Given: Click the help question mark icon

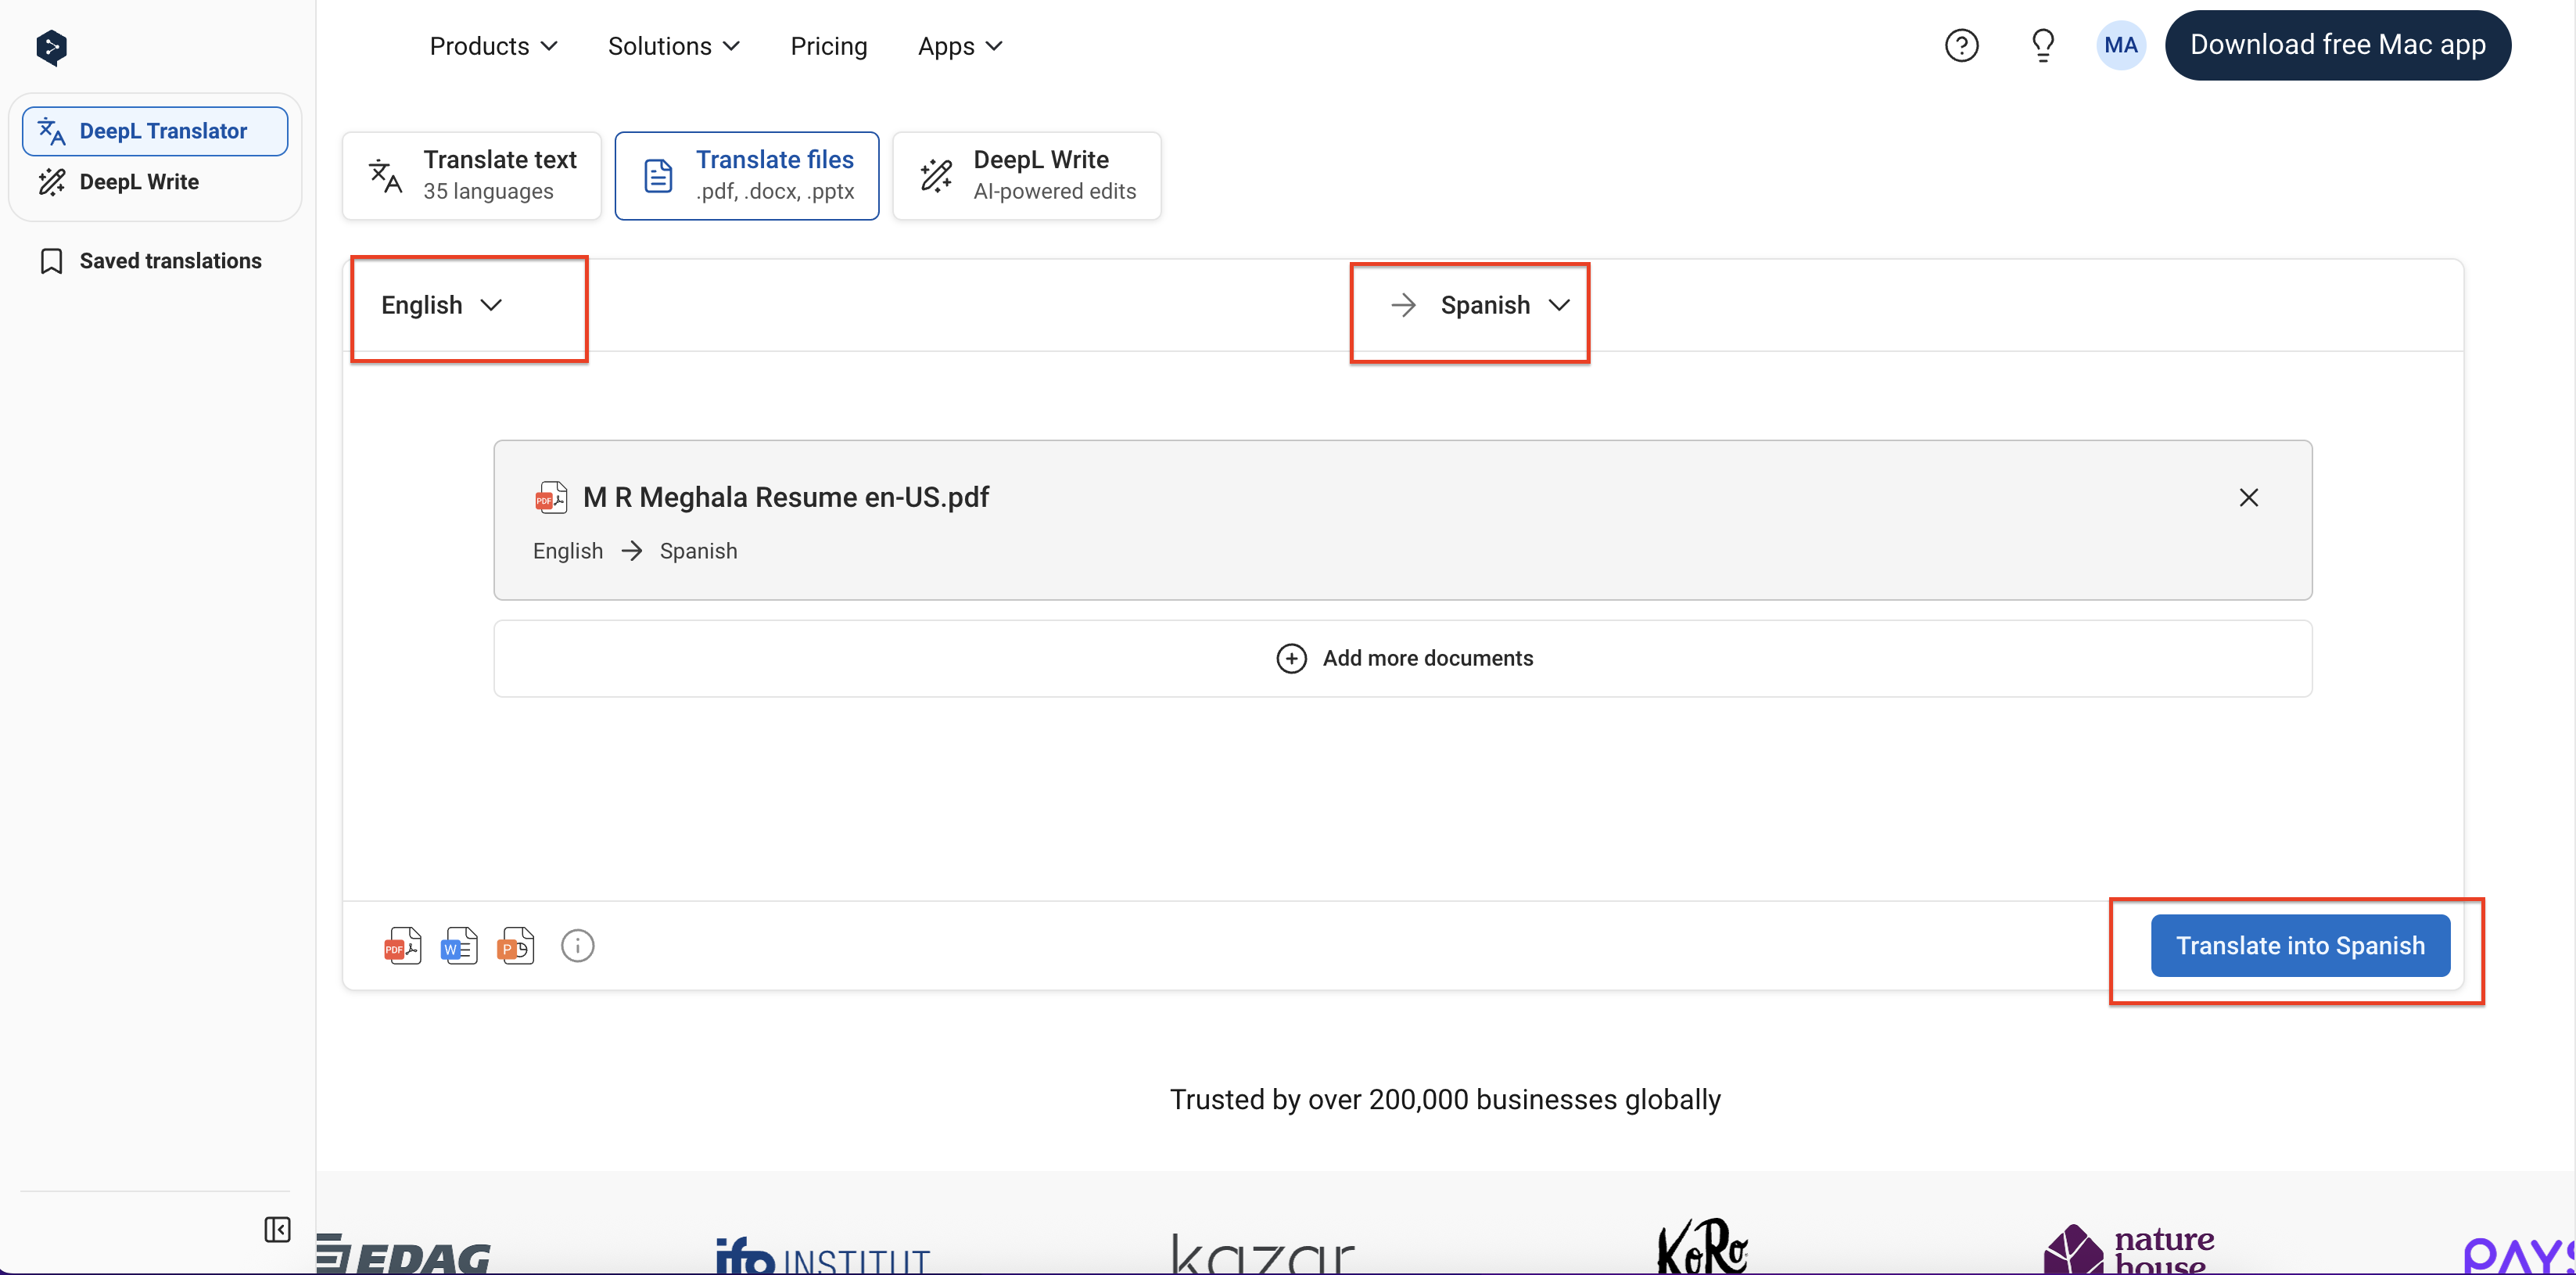Looking at the screenshot, I should (x=1961, y=45).
